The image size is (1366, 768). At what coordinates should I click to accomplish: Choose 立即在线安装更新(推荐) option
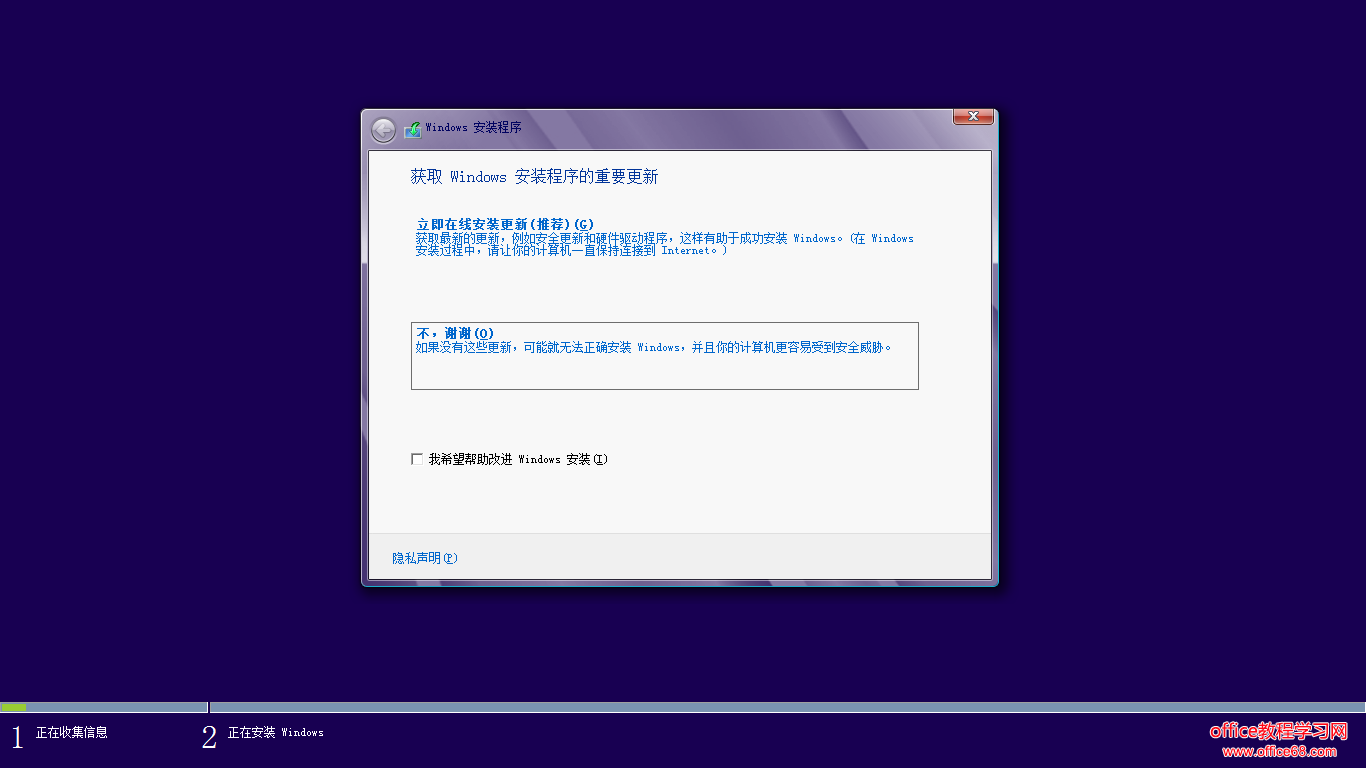[664, 237]
